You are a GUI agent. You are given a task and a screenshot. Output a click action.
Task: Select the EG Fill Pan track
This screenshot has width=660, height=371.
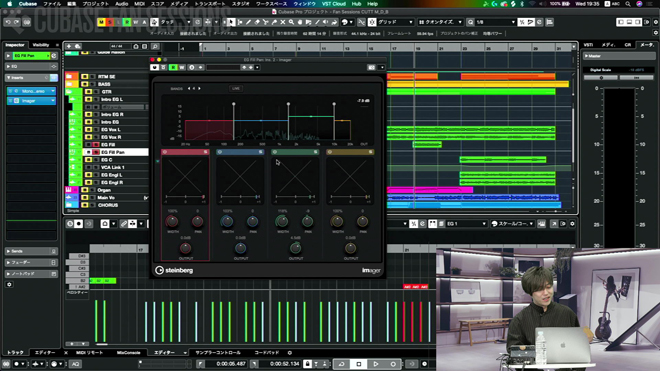point(113,152)
